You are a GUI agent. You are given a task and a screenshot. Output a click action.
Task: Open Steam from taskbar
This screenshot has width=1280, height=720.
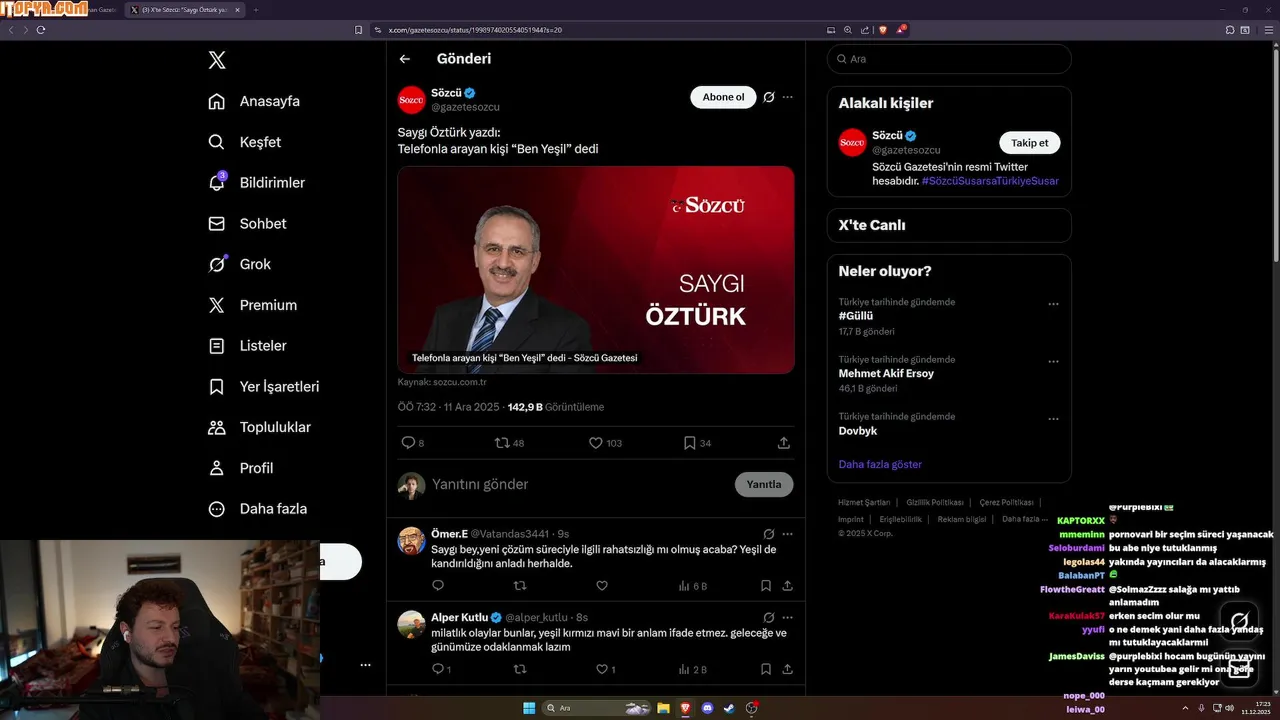pyautogui.click(x=729, y=708)
